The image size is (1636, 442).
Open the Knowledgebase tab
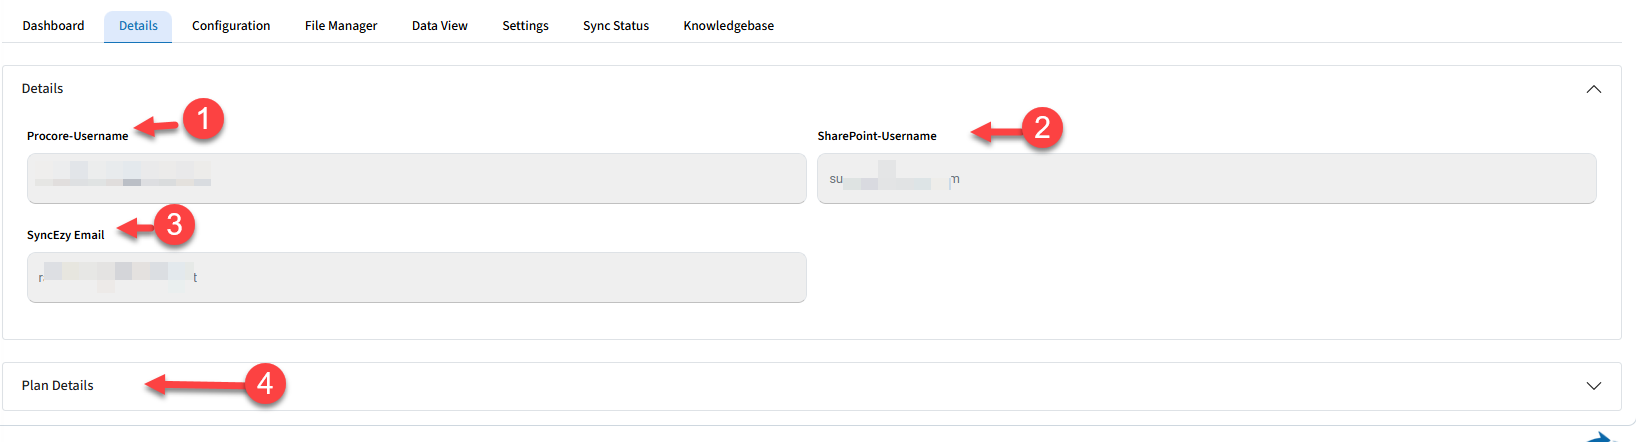728,26
